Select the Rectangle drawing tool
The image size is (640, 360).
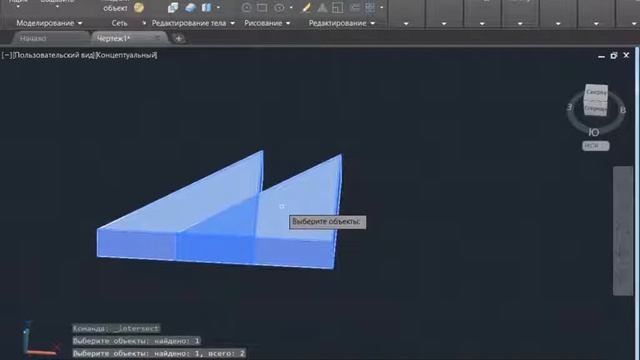coord(262,7)
